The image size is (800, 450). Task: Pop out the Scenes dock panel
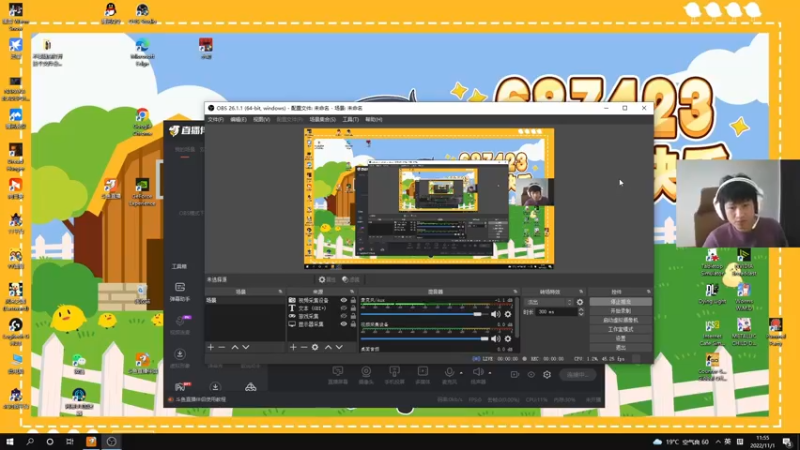[x=280, y=292]
